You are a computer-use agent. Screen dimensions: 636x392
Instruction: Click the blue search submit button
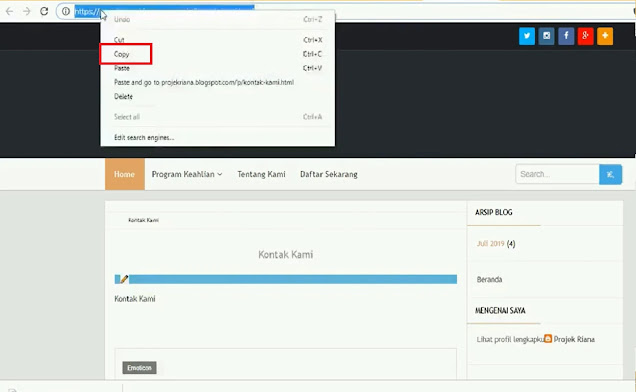tap(610, 174)
